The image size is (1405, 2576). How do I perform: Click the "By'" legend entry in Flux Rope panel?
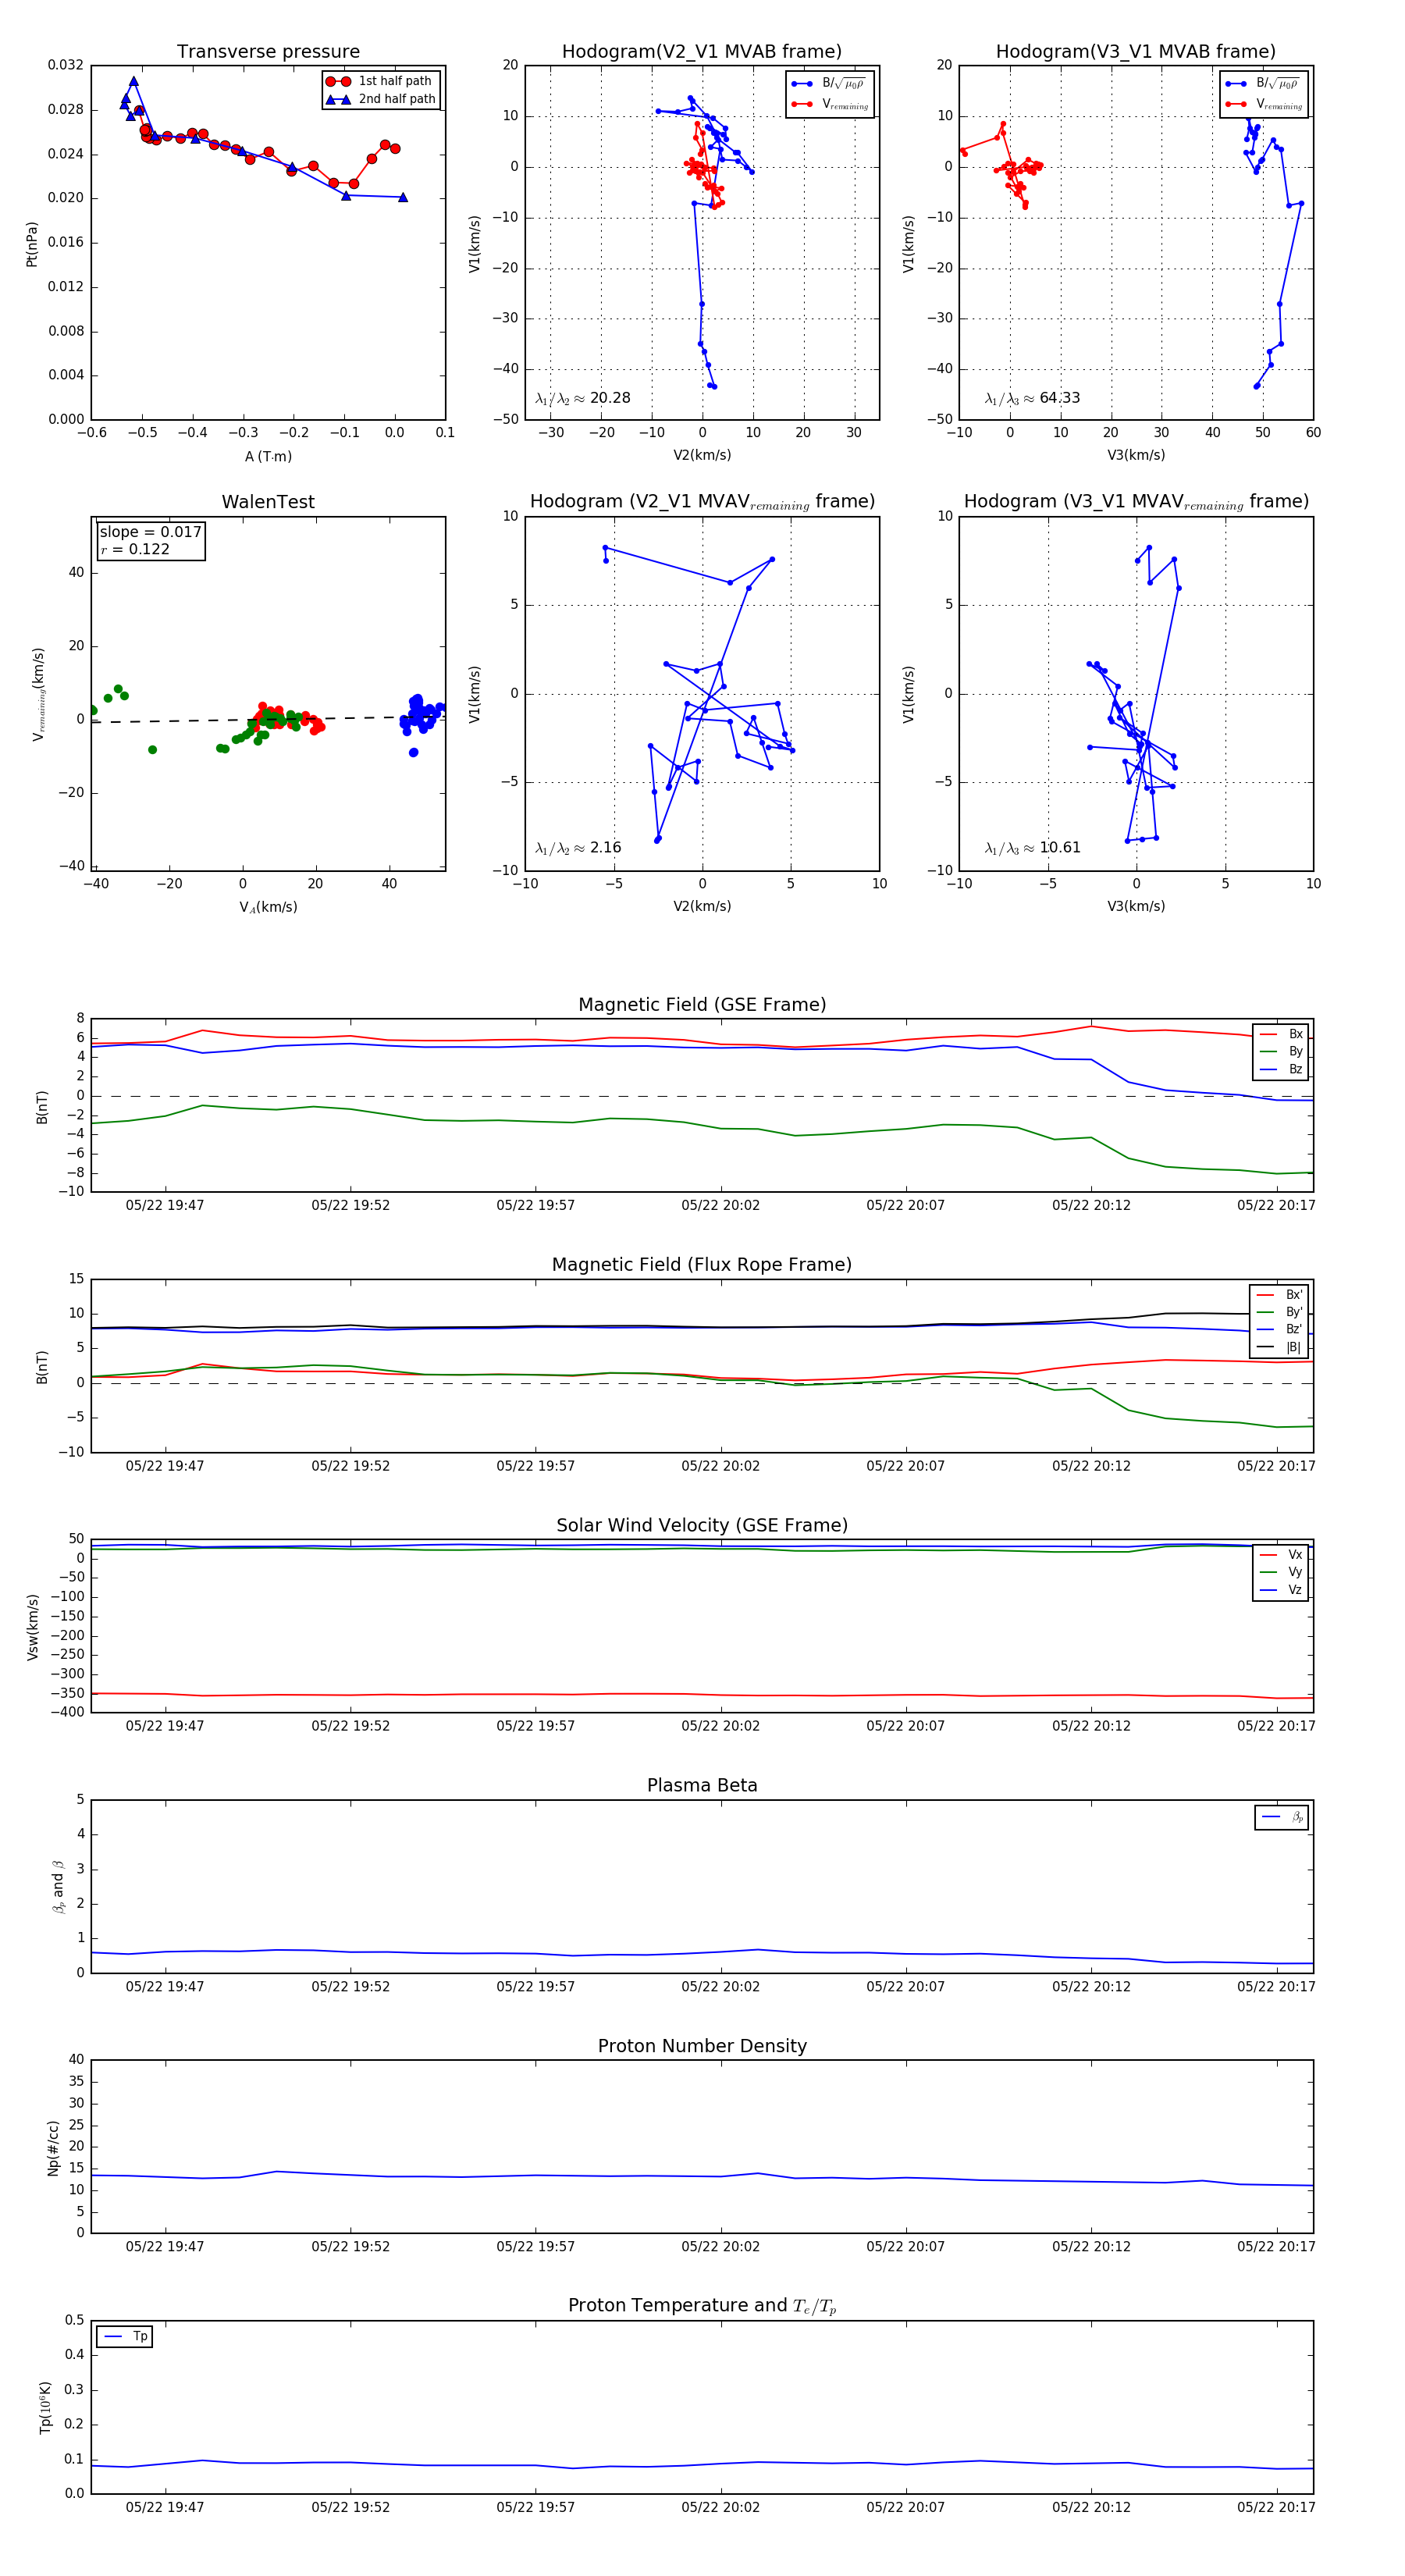(x=1280, y=1312)
